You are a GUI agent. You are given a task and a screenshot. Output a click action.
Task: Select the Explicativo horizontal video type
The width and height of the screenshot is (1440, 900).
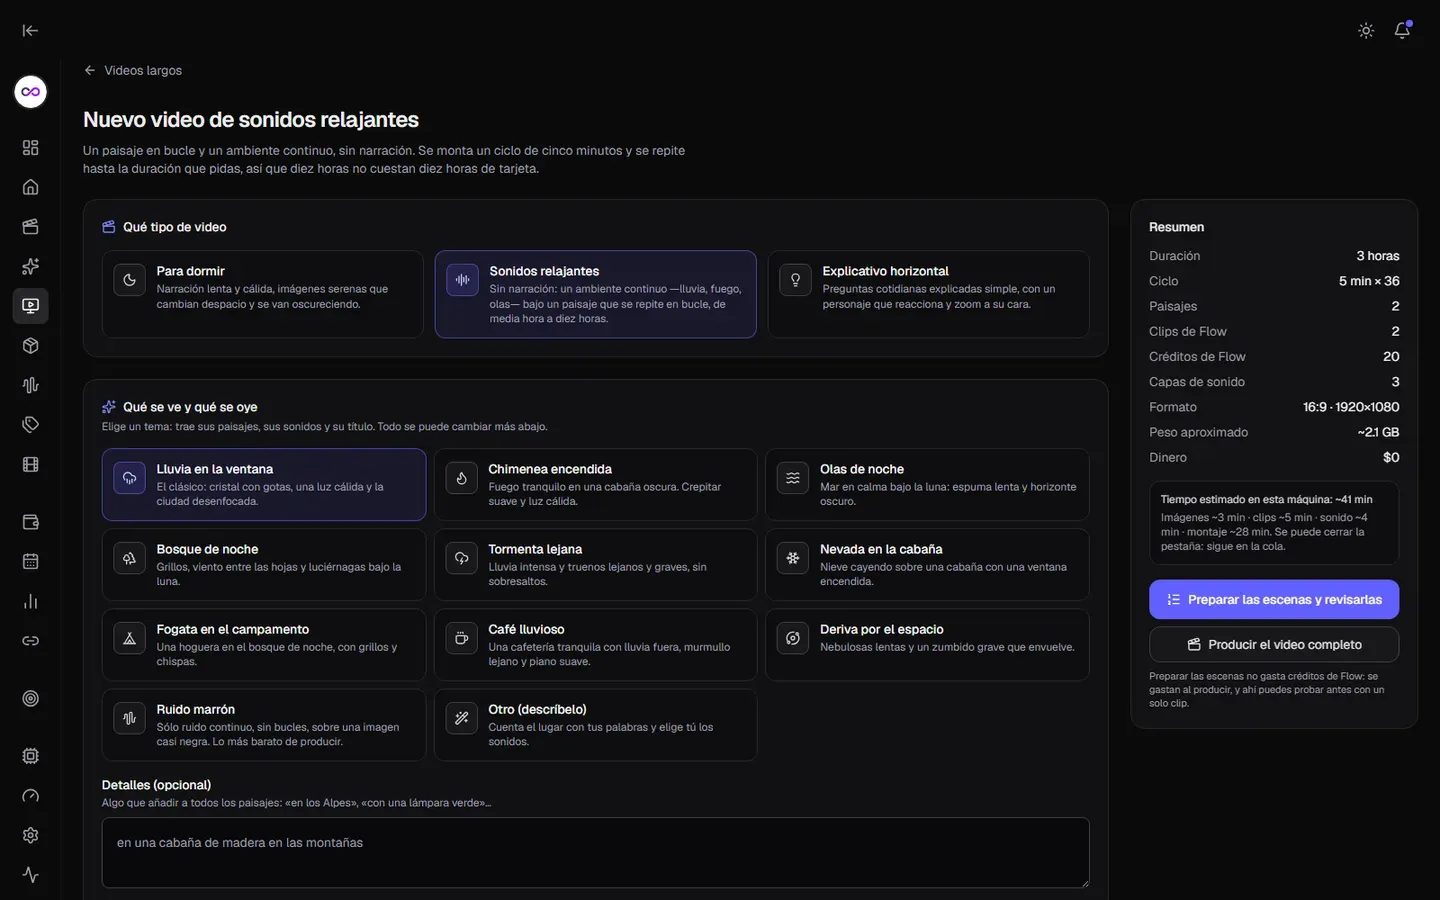pyautogui.click(x=929, y=294)
